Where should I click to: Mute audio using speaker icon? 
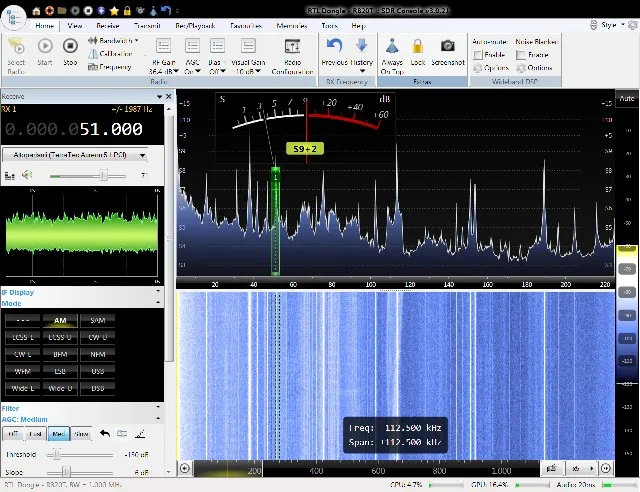[27, 175]
